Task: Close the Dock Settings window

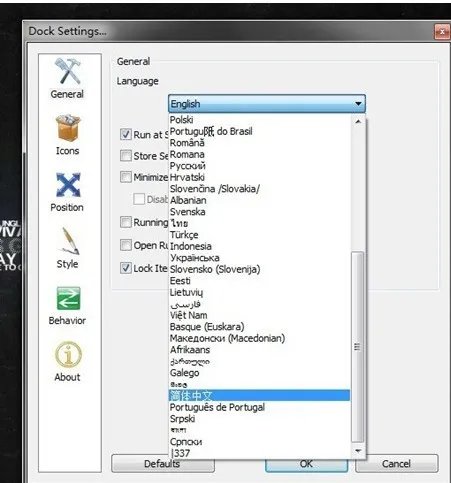Action: point(442,32)
